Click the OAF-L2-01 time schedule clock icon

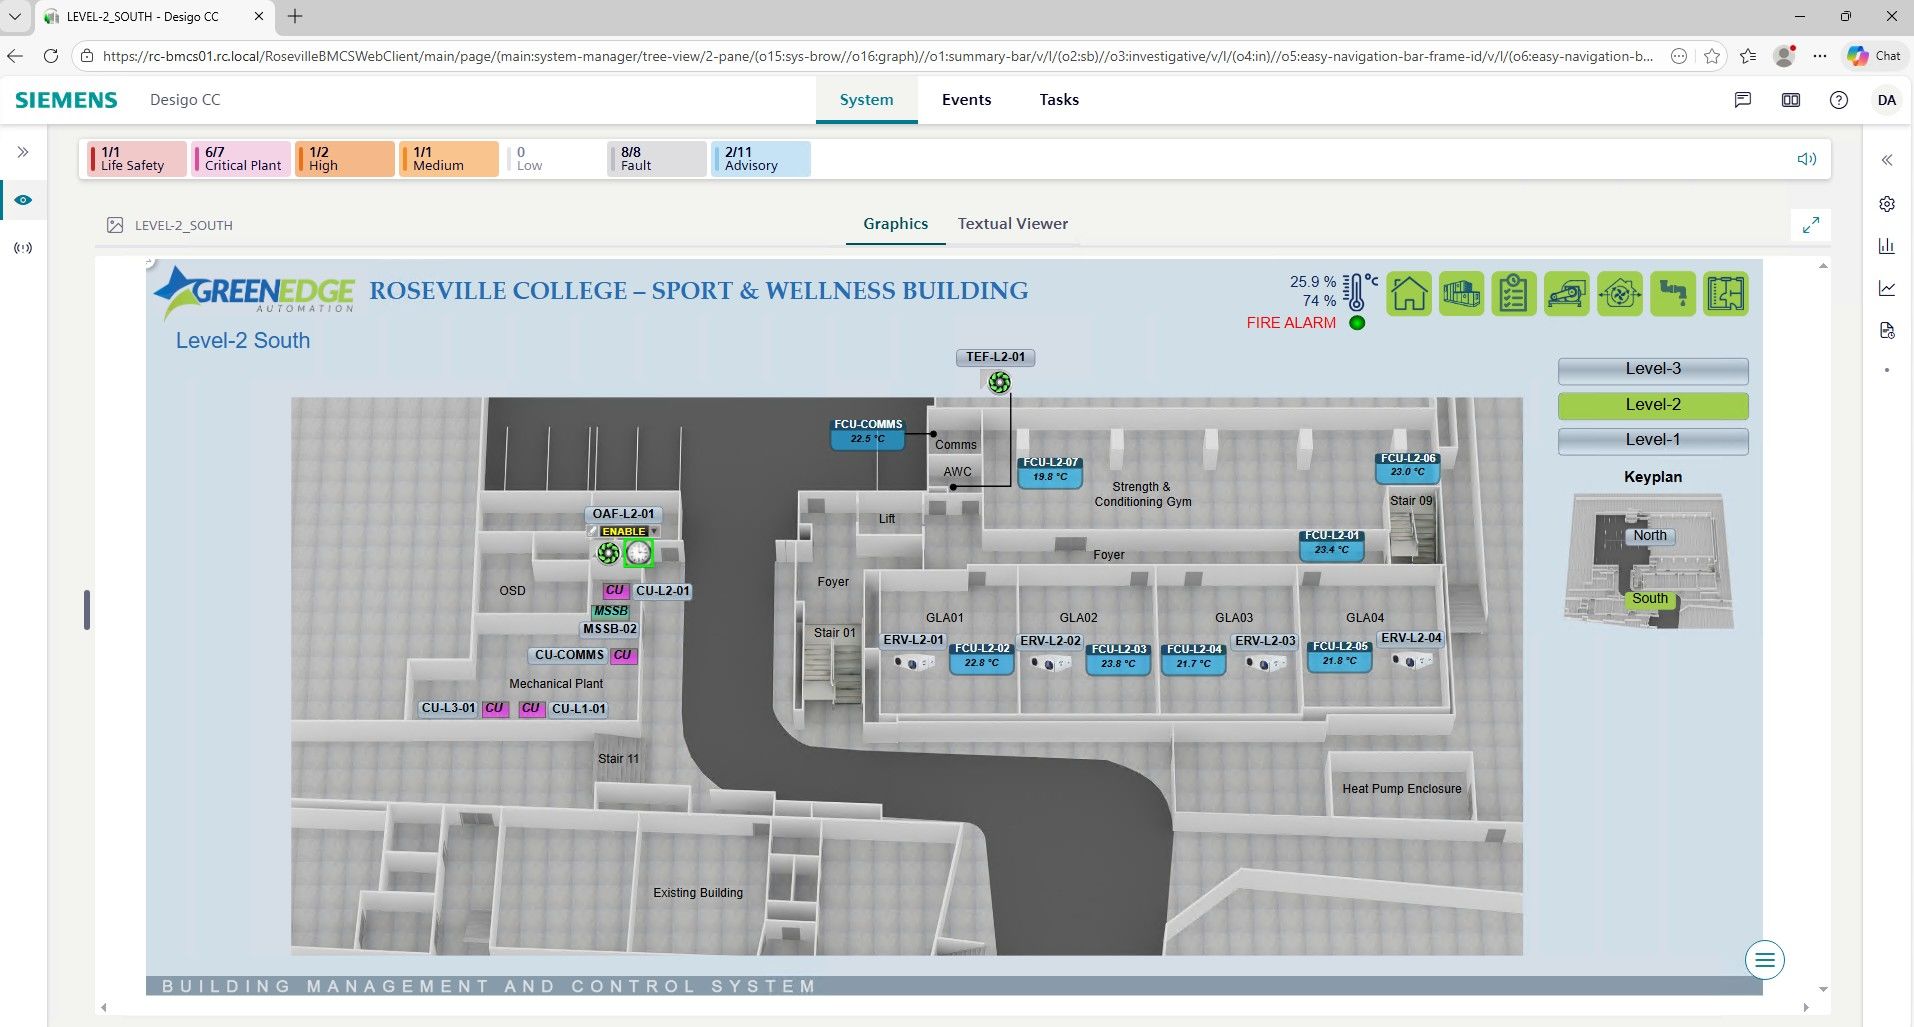638,553
